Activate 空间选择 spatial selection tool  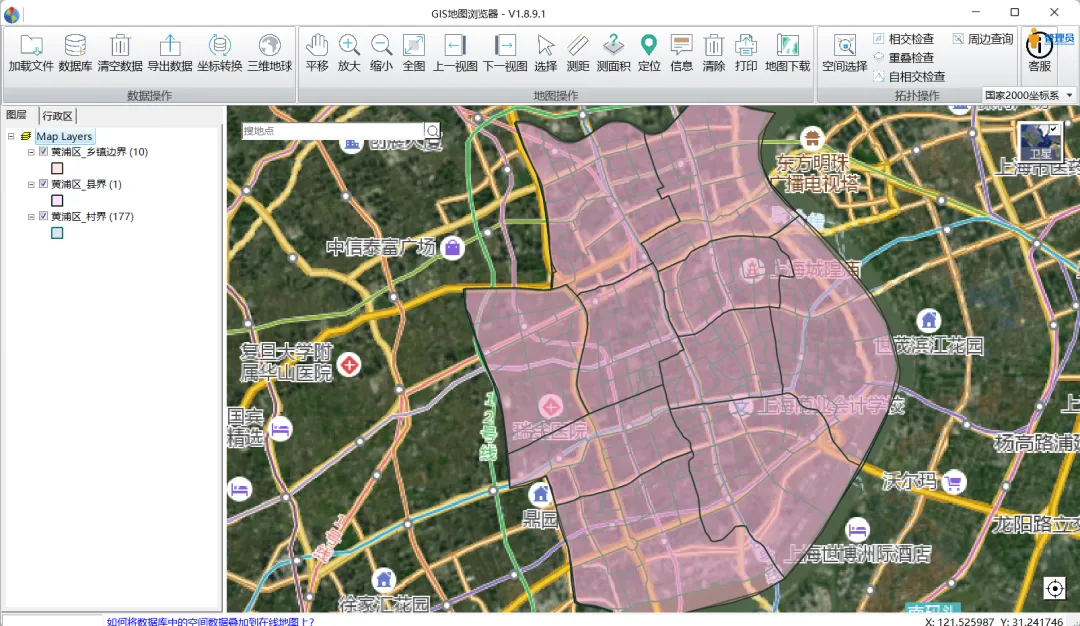[x=844, y=52]
